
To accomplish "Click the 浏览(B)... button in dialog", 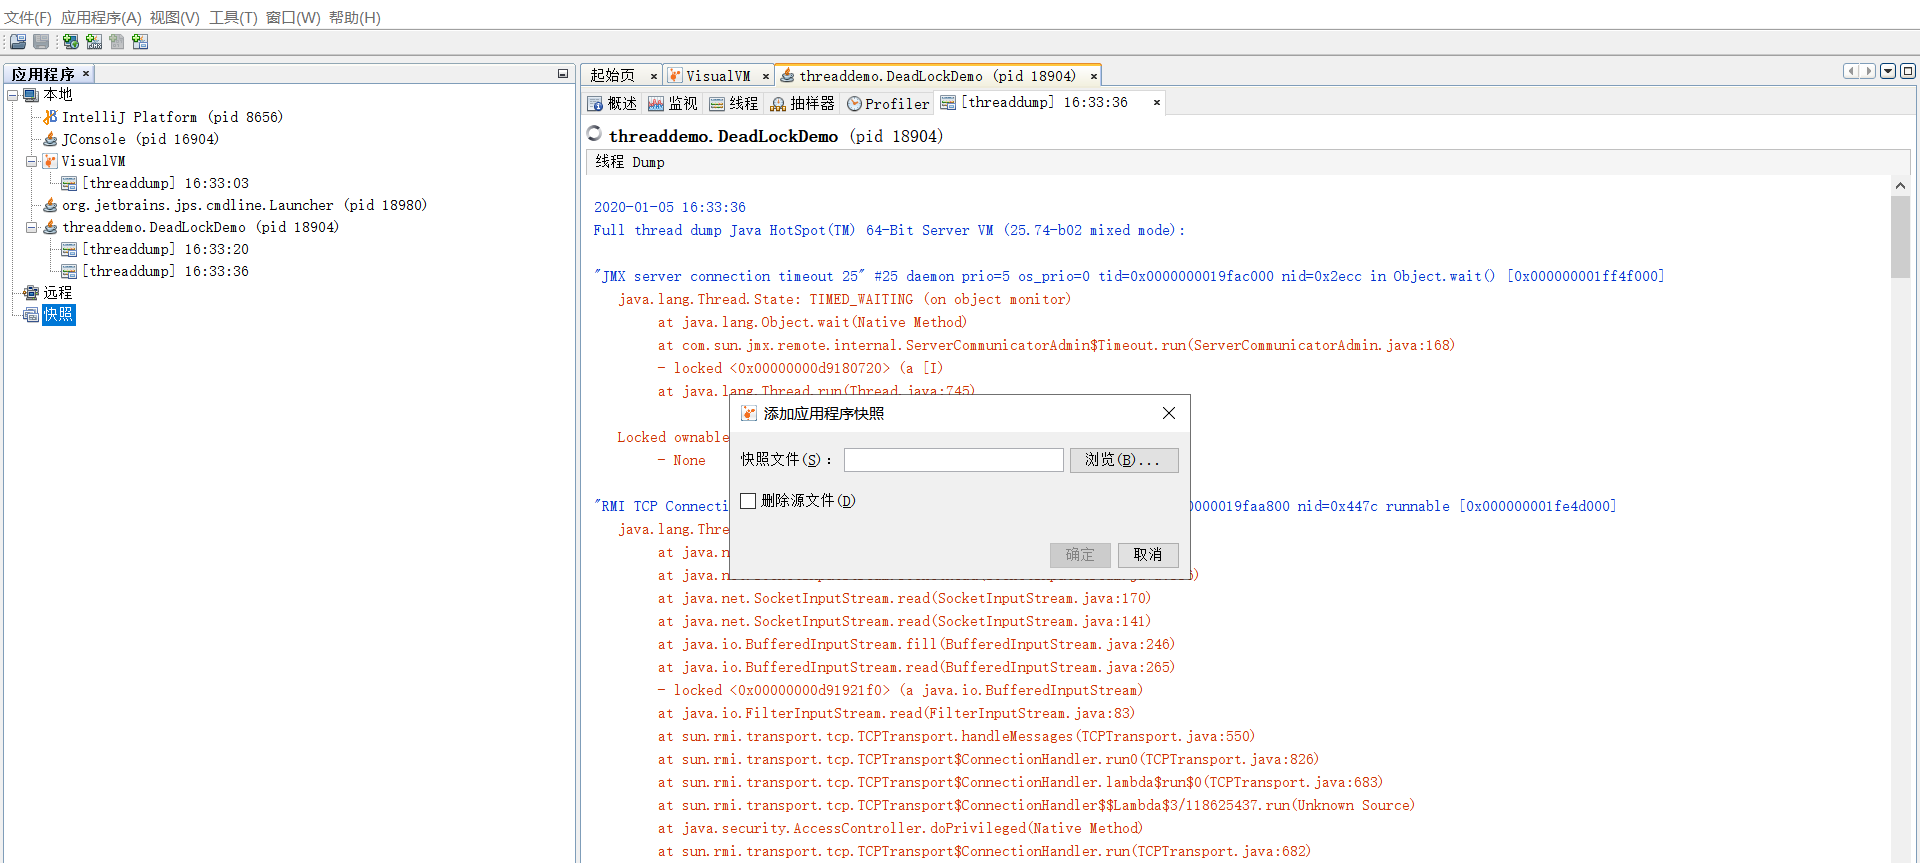I will pos(1124,460).
